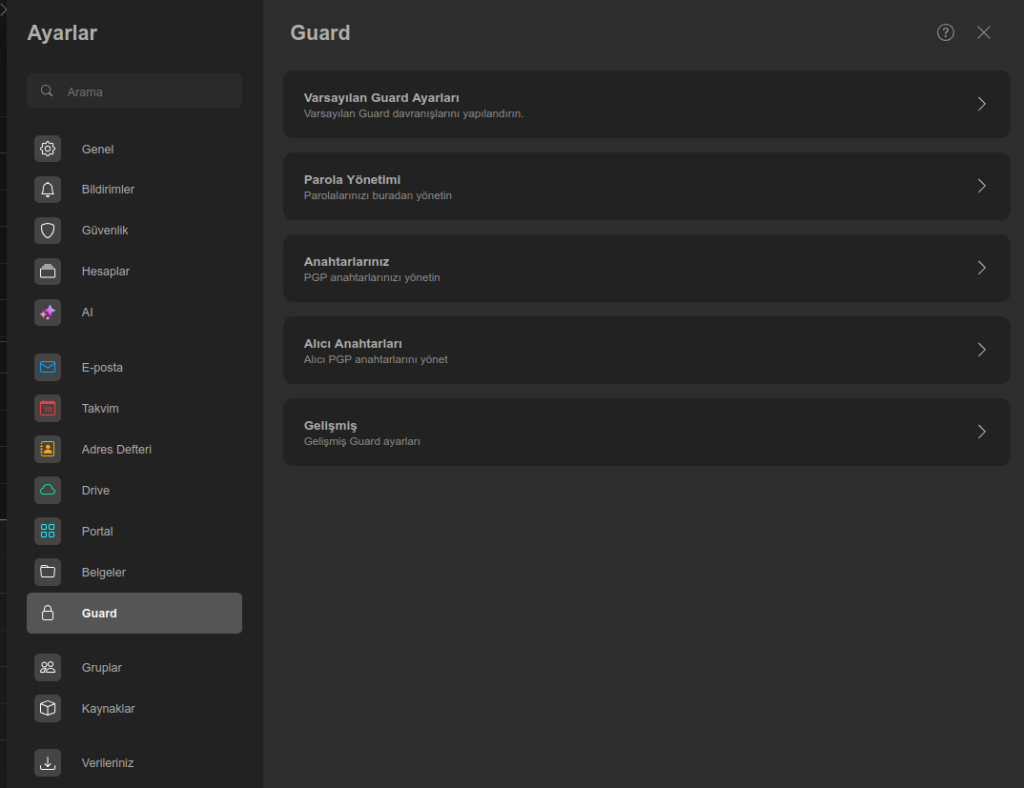Open Bildirimler bell icon in sidebar
The height and width of the screenshot is (788, 1024).
(x=47, y=190)
